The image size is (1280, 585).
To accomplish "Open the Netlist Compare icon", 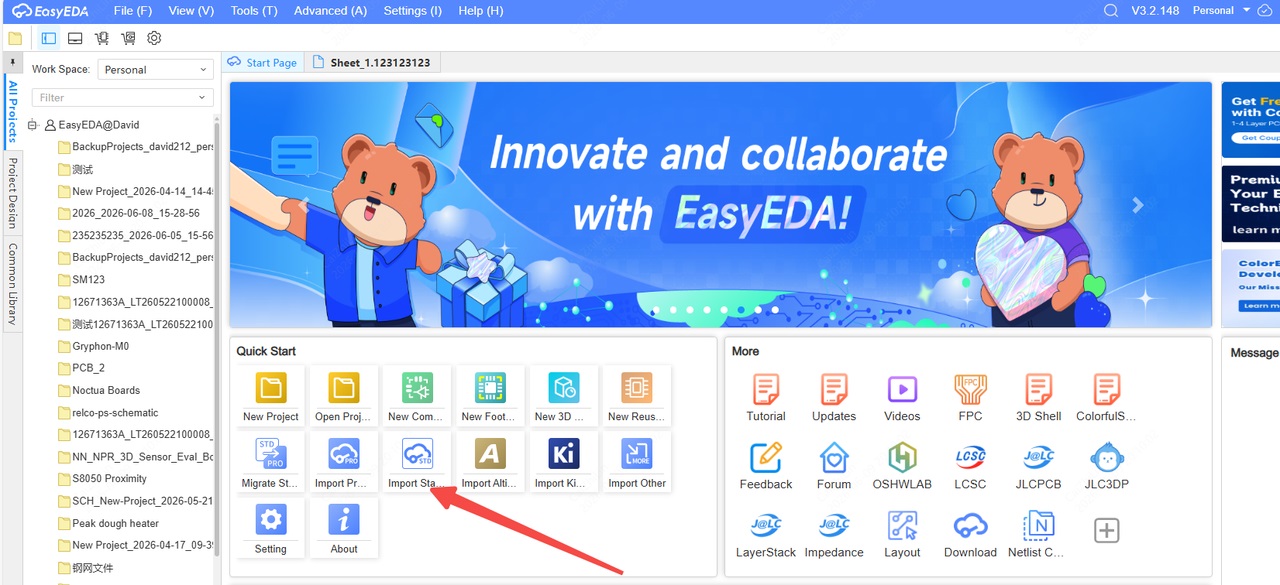I will pyautogui.click(x=1038, y=534).
